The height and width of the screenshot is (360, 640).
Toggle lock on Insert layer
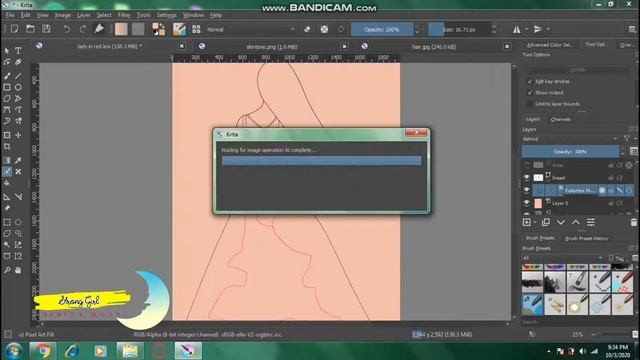click(611, 178)
